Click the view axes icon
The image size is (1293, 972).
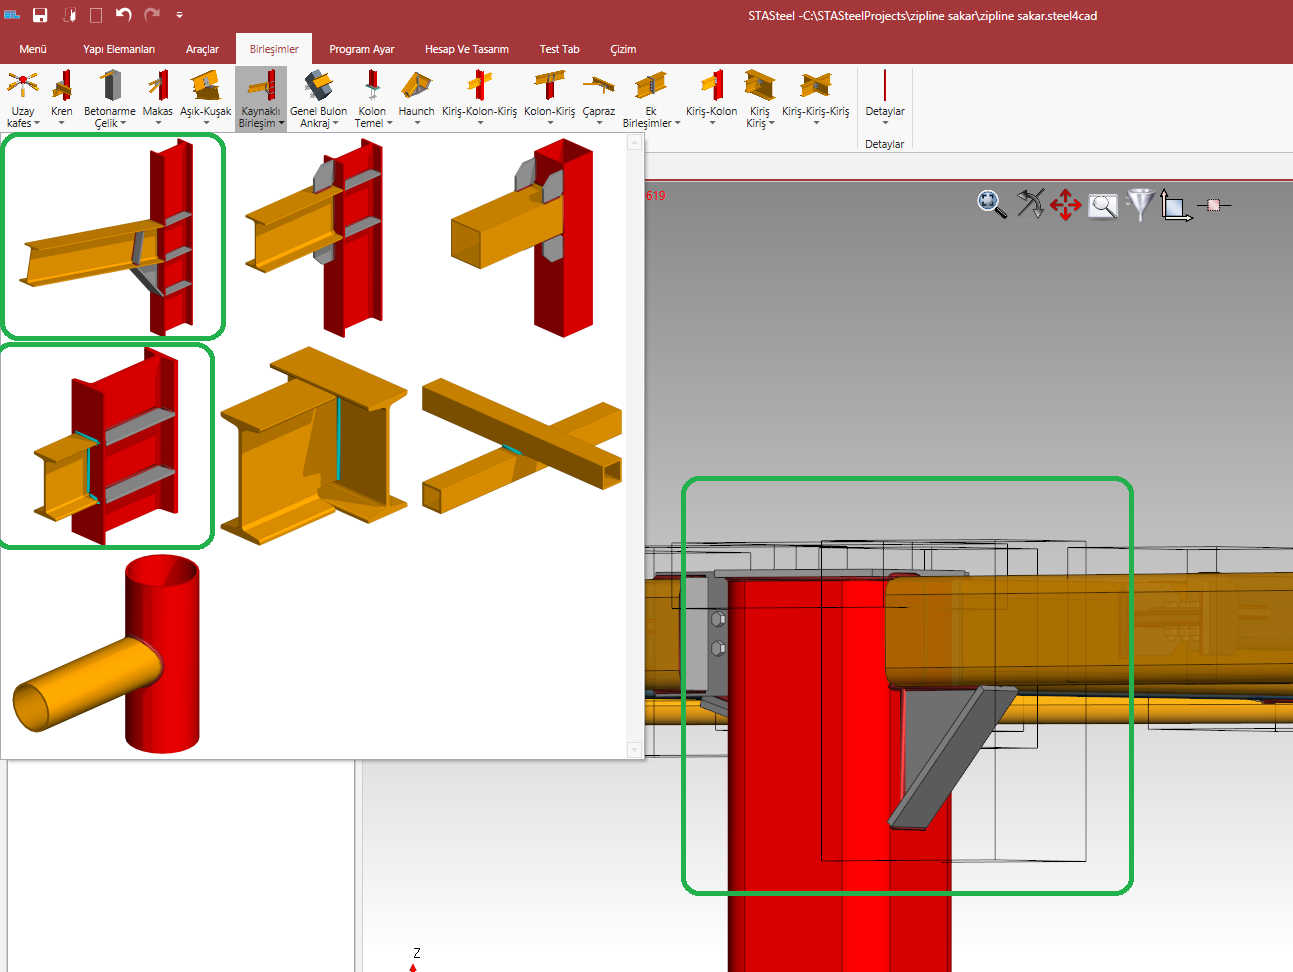1175,206
